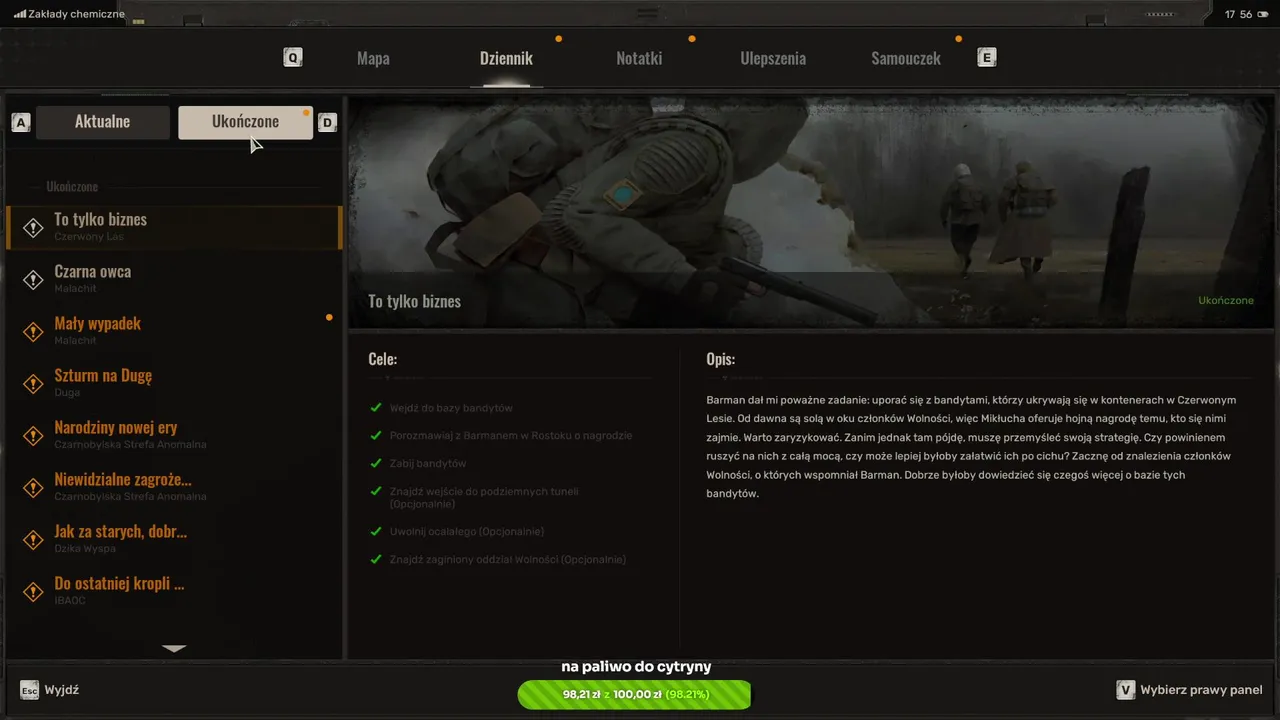Click checkmark next to Wejdź do bazy bandytów
The image size is (1280, 720).
pos(376,408)
